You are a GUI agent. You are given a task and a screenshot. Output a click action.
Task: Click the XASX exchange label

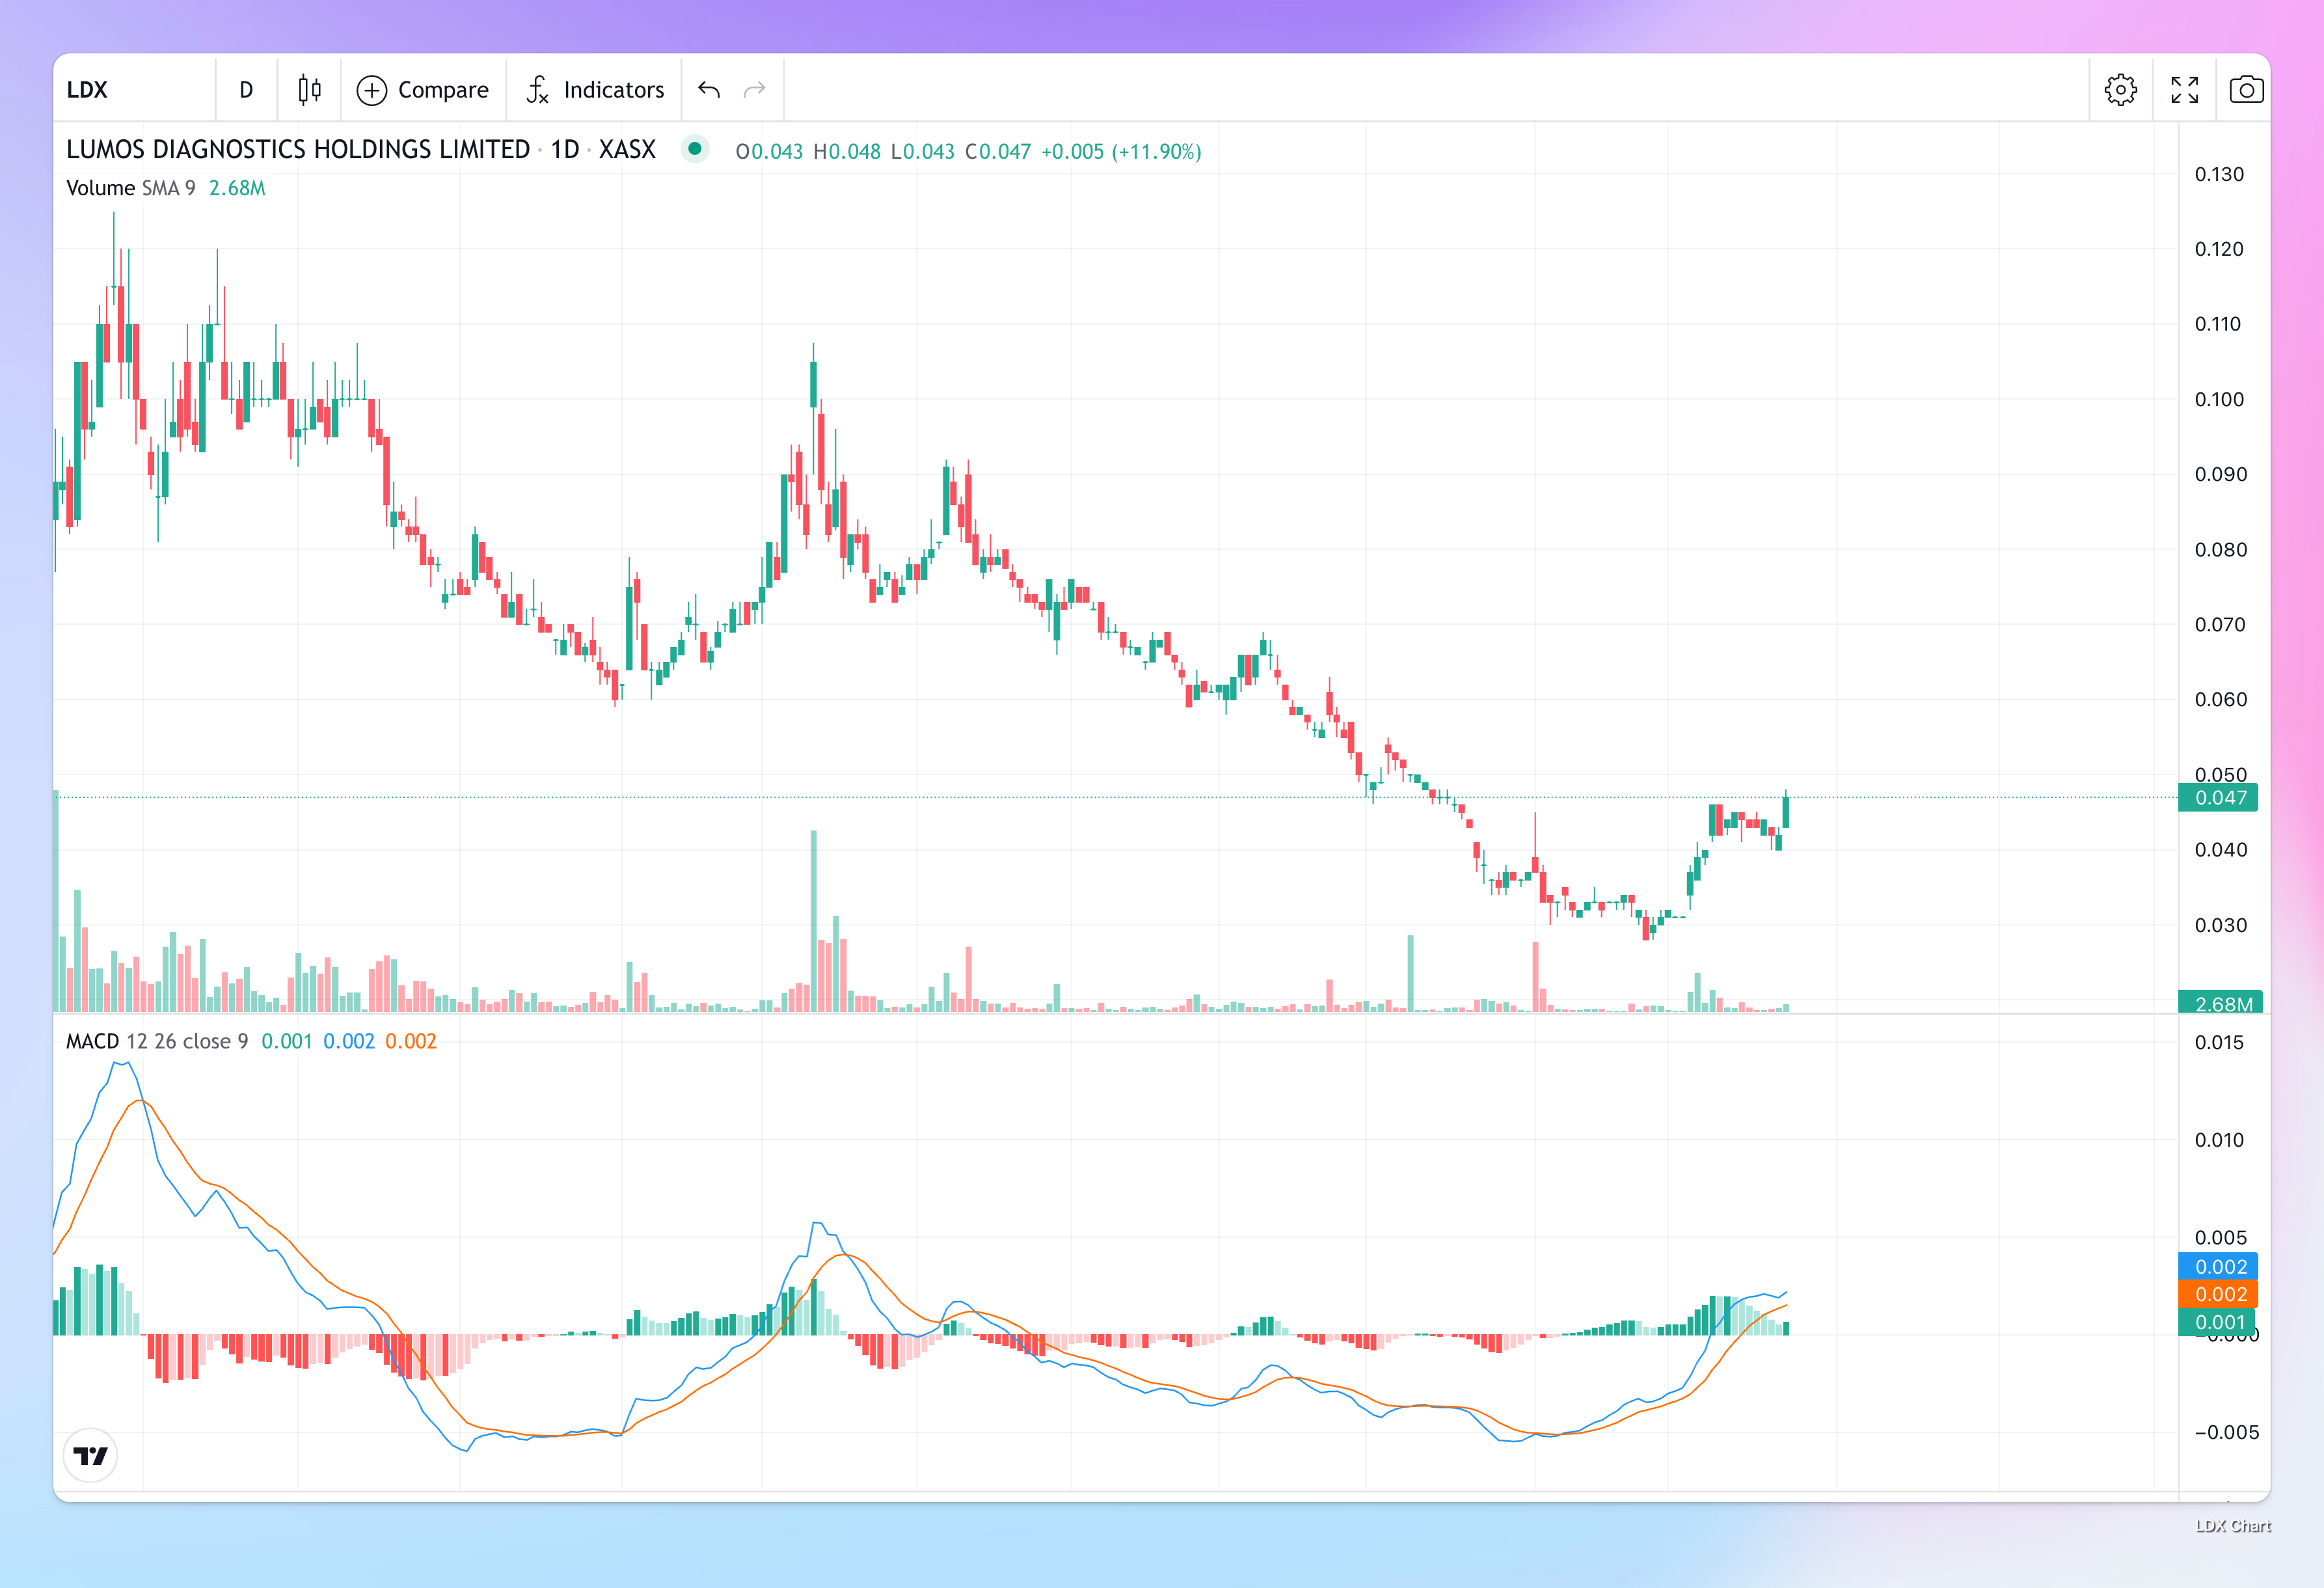(627, 150)
